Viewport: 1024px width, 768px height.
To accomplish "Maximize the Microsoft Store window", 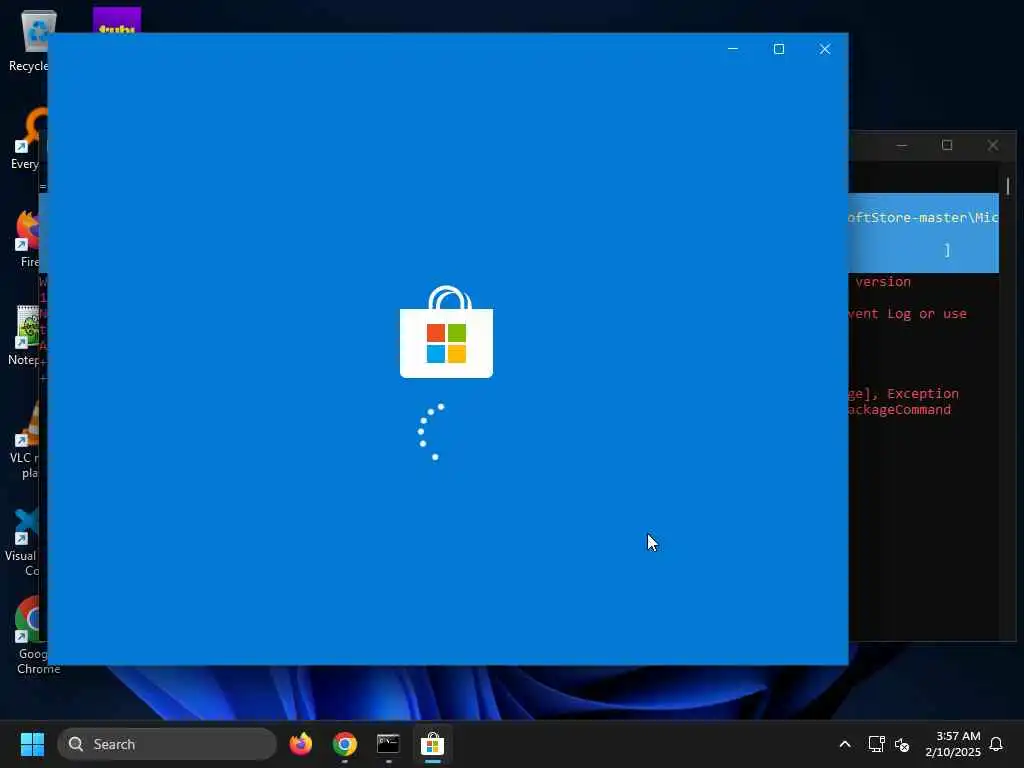I will click(x=778, y=49).
